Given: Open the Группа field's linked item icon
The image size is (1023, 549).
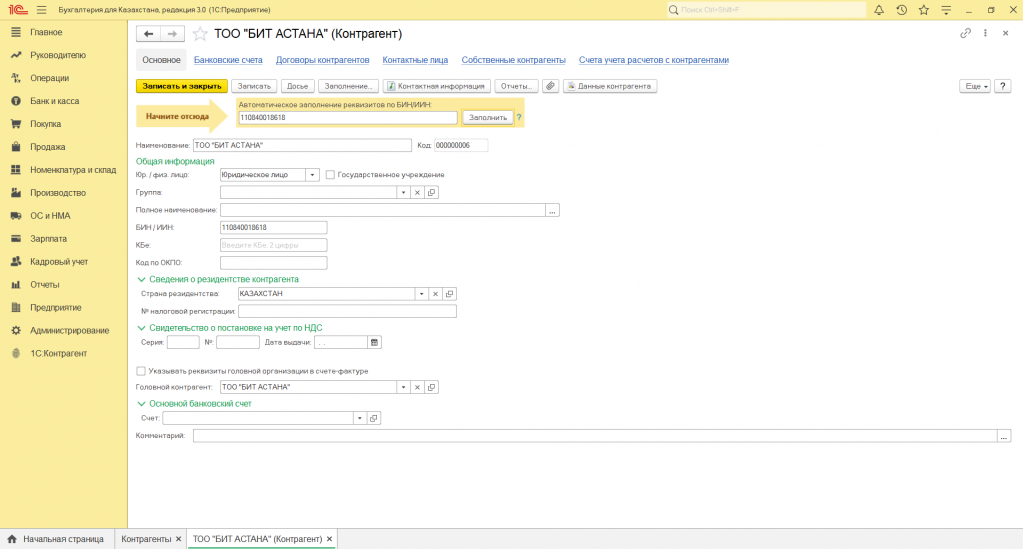Looking at the screenshot, I should 431,193.
